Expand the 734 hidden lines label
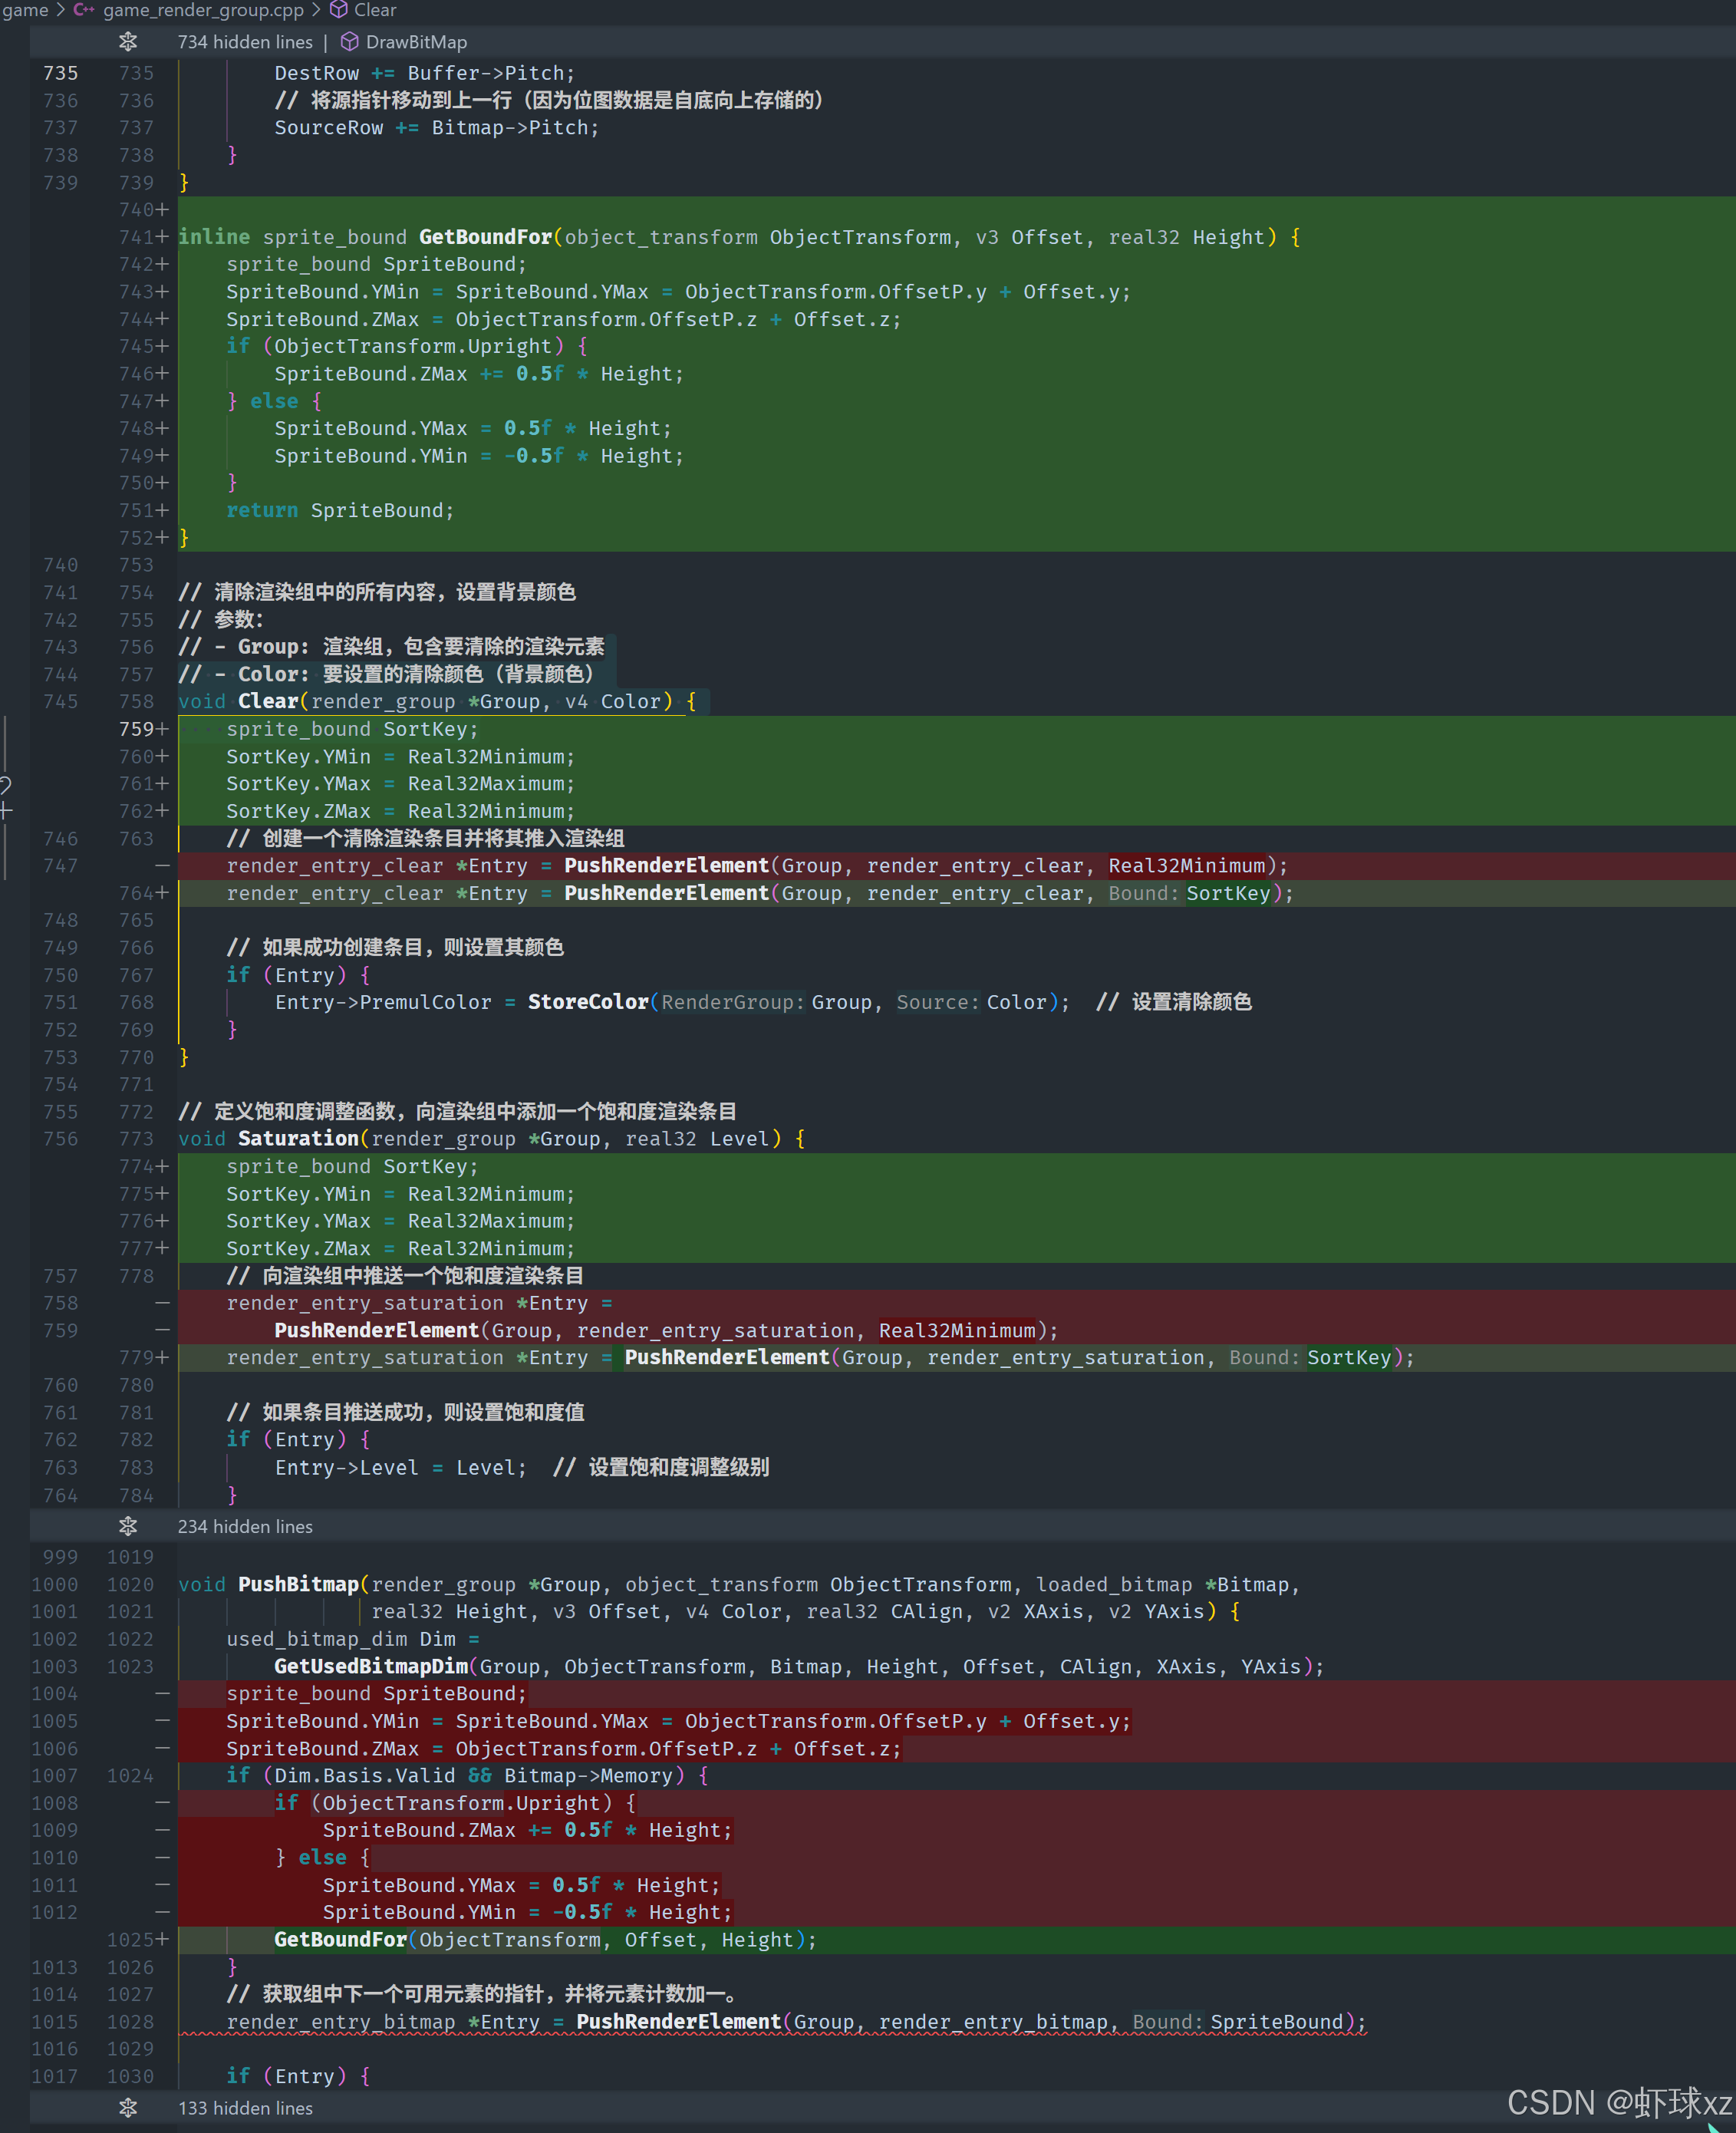The height and width of the screenshot is (2133, 1736). (x=245, y=42)
